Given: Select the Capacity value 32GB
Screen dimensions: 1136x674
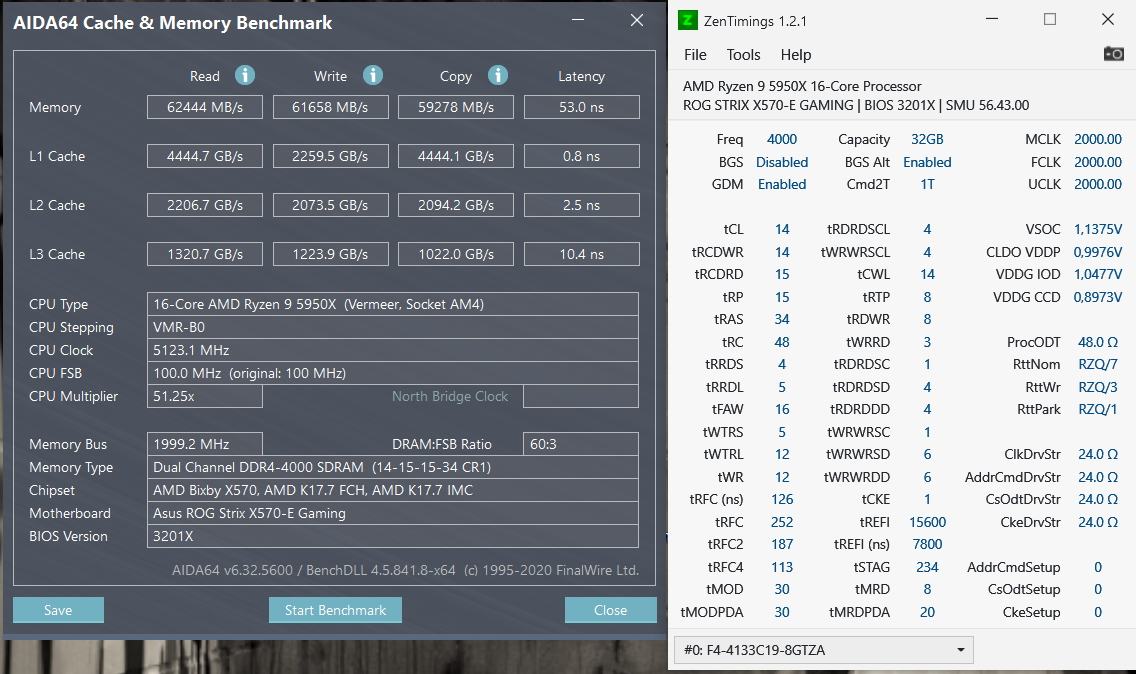Looking at the screenshot, I should pyautogui.click(x=927, y=139).
